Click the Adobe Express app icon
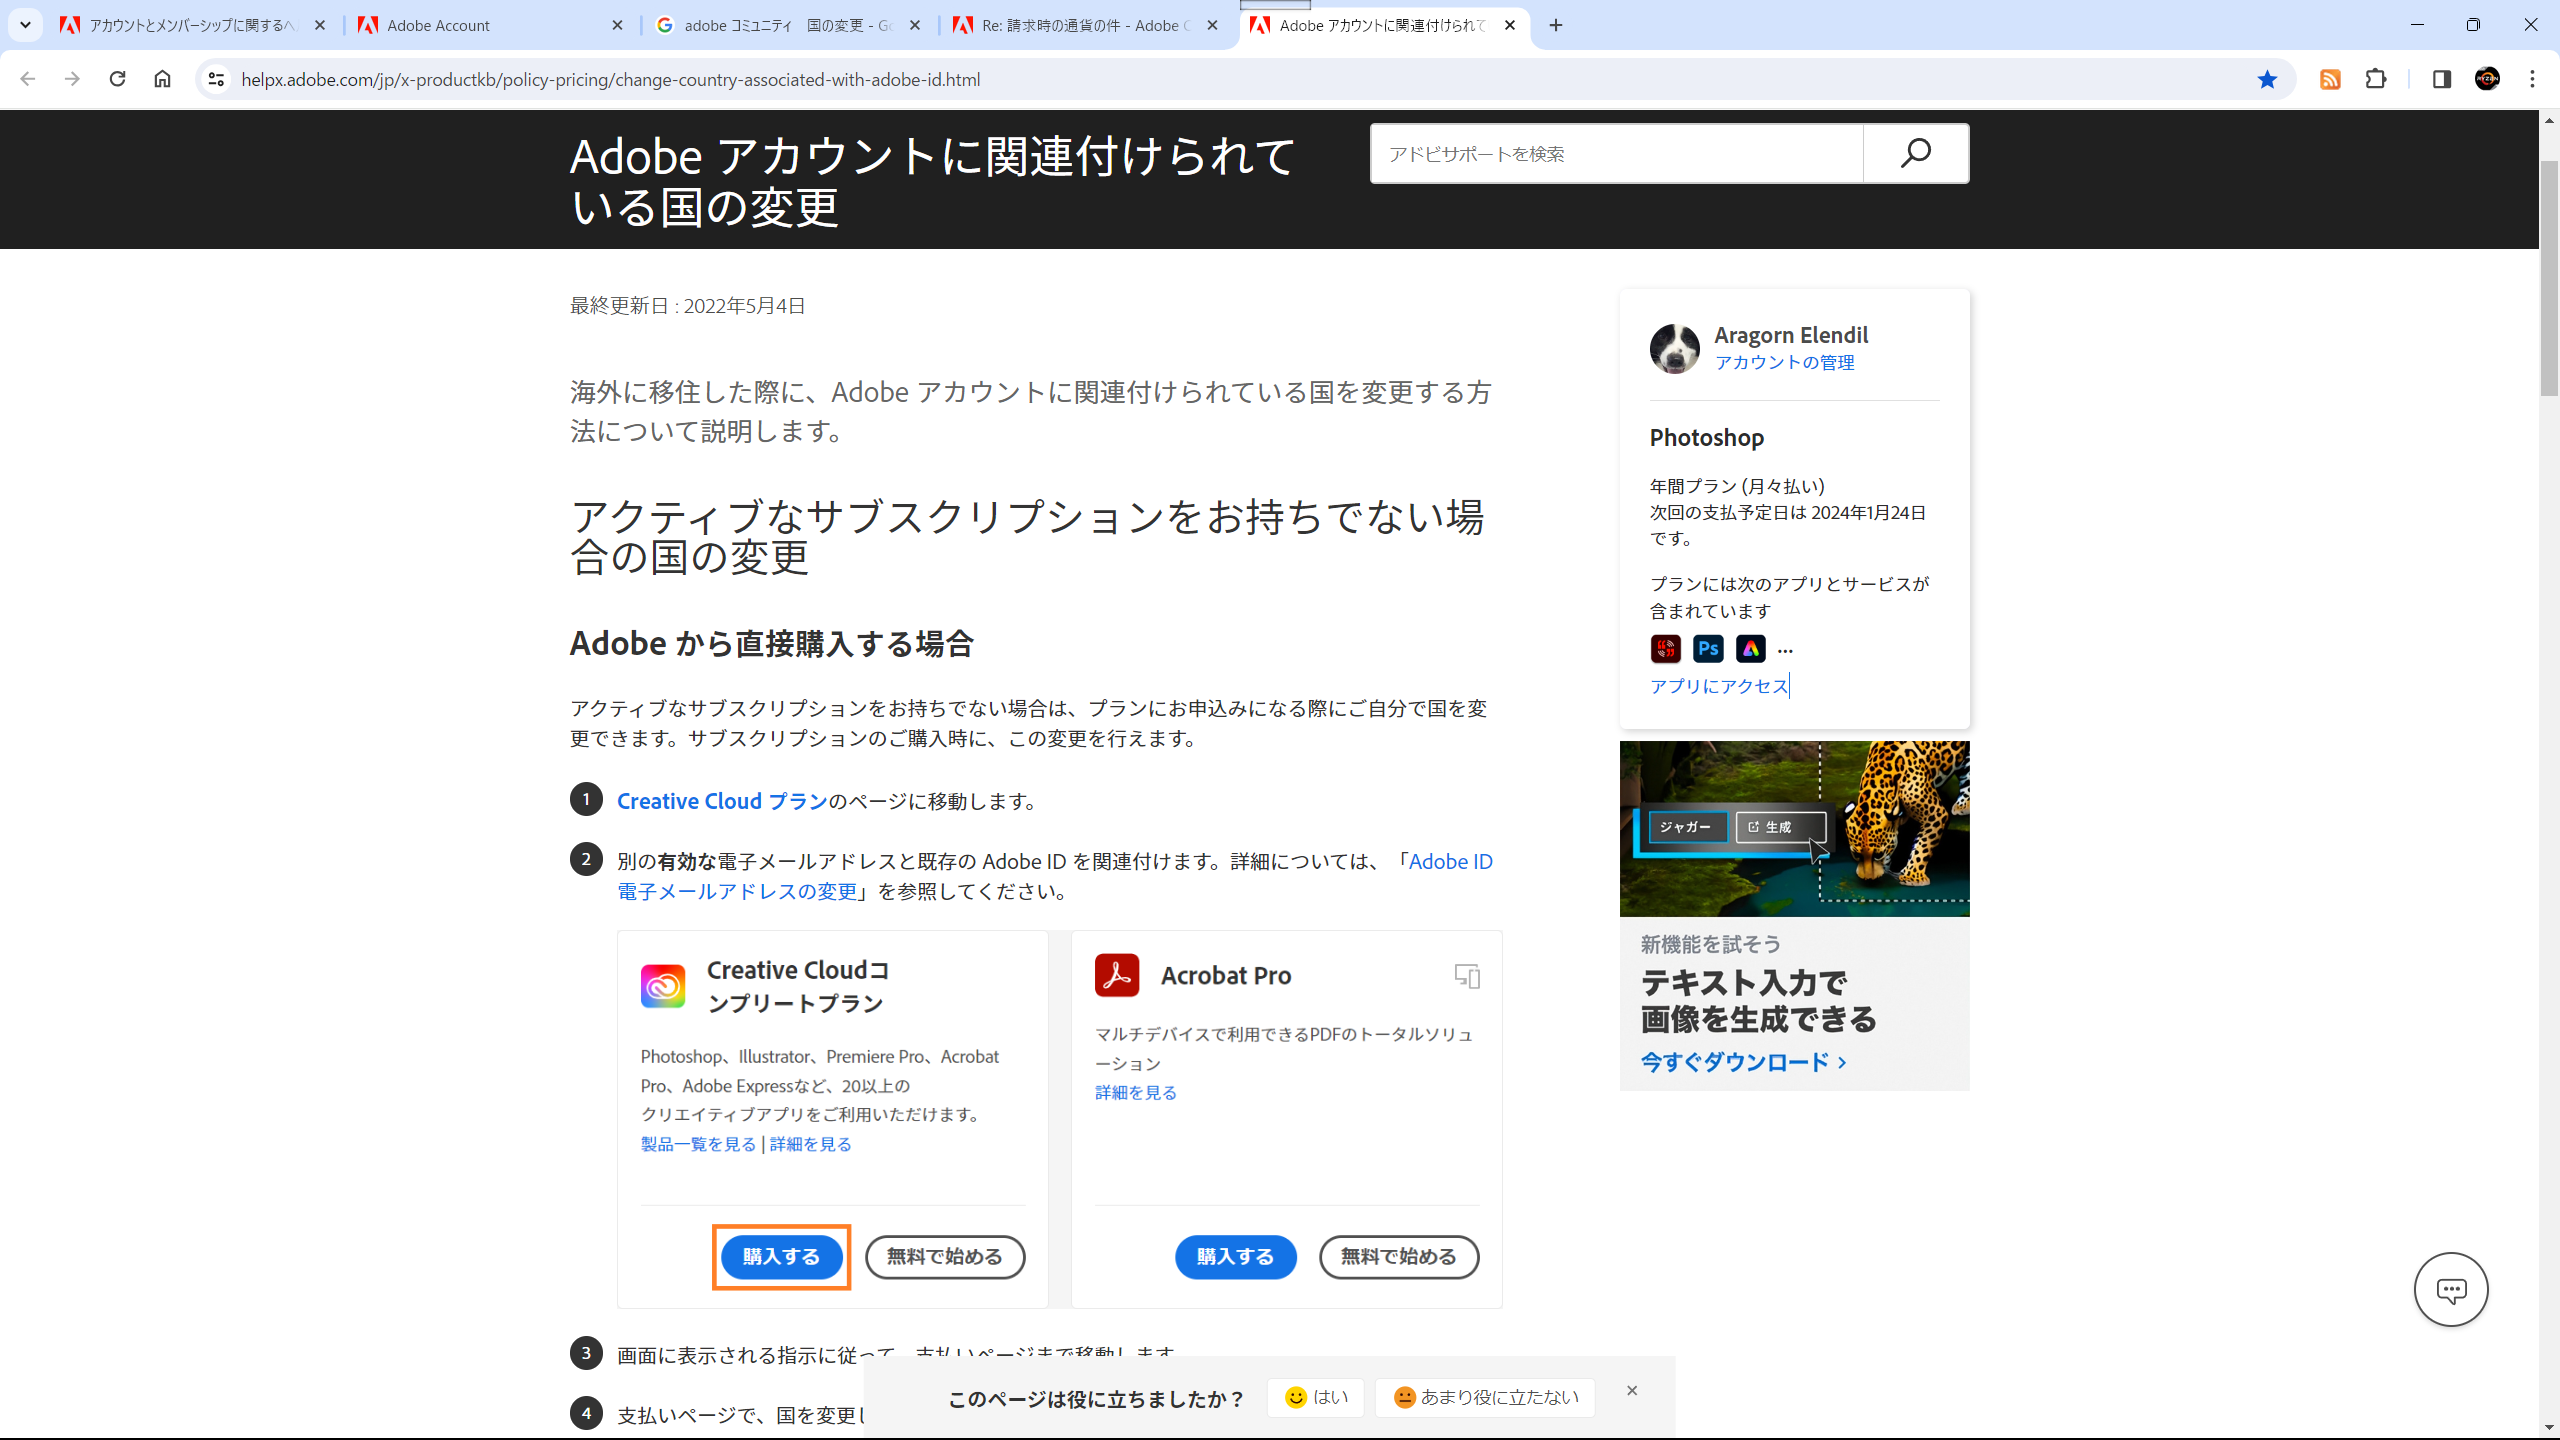This screenshot has width=2560, height=1440. coord(1751,649)
